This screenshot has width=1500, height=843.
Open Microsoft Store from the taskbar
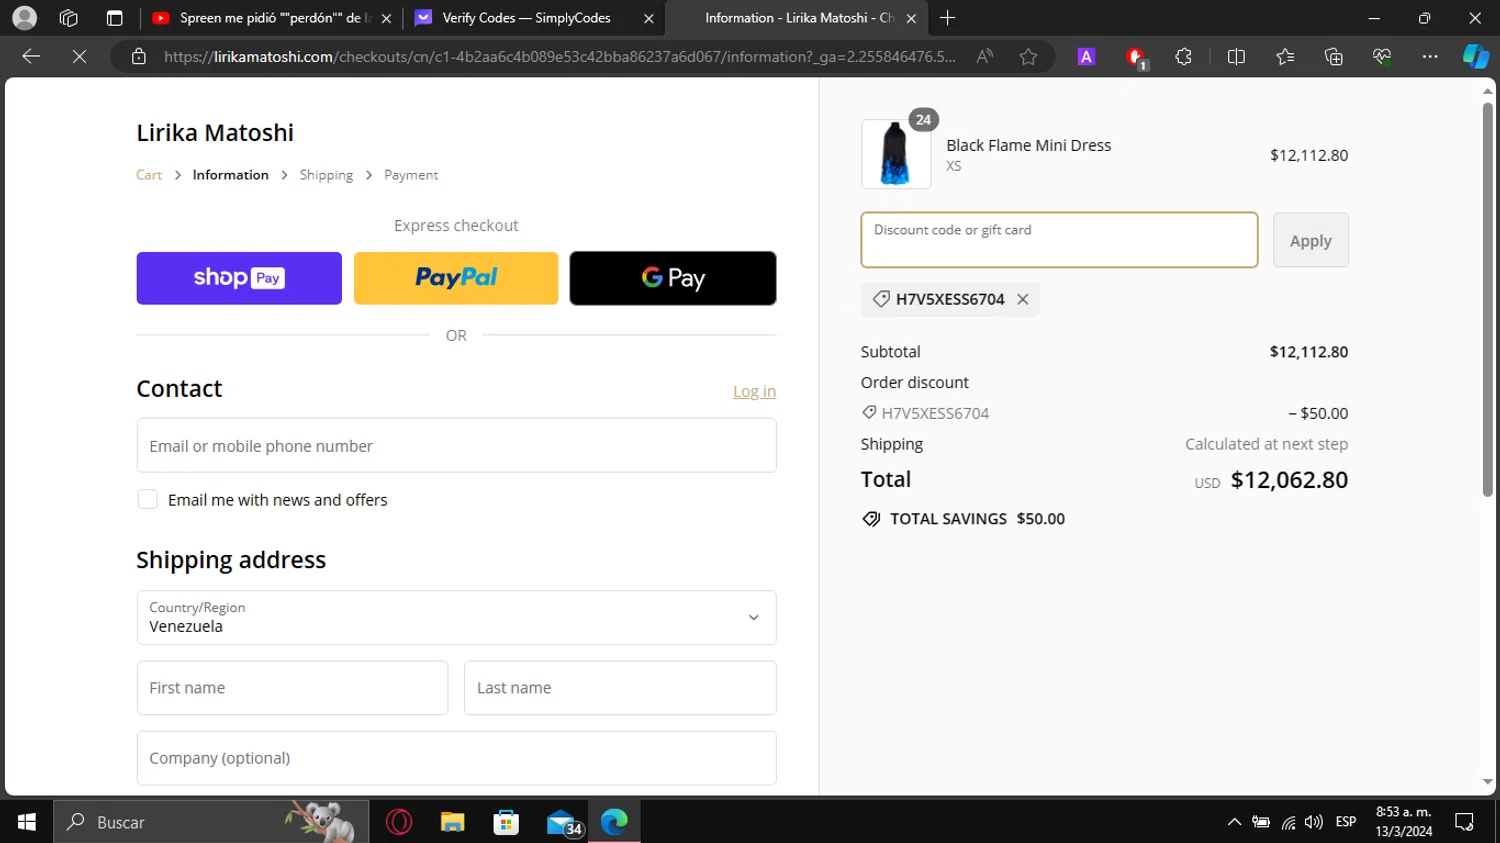tap(506, 822)
